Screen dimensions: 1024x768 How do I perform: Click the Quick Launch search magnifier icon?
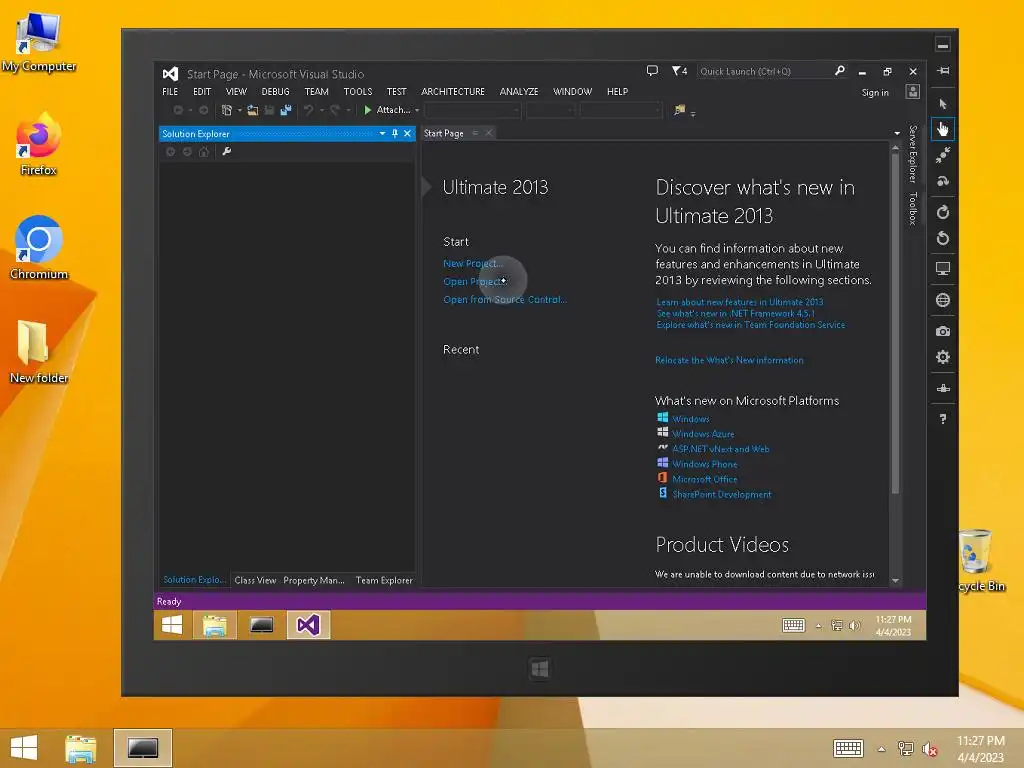pyautogui.click(x=840, y=71)
